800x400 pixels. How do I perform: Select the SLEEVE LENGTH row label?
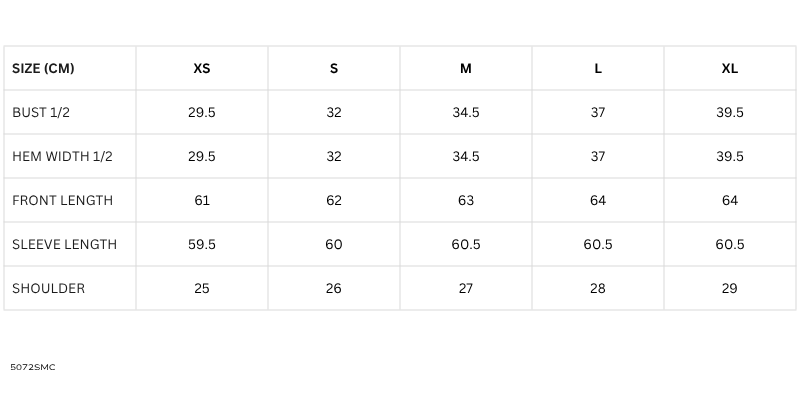tap(64, 245)
